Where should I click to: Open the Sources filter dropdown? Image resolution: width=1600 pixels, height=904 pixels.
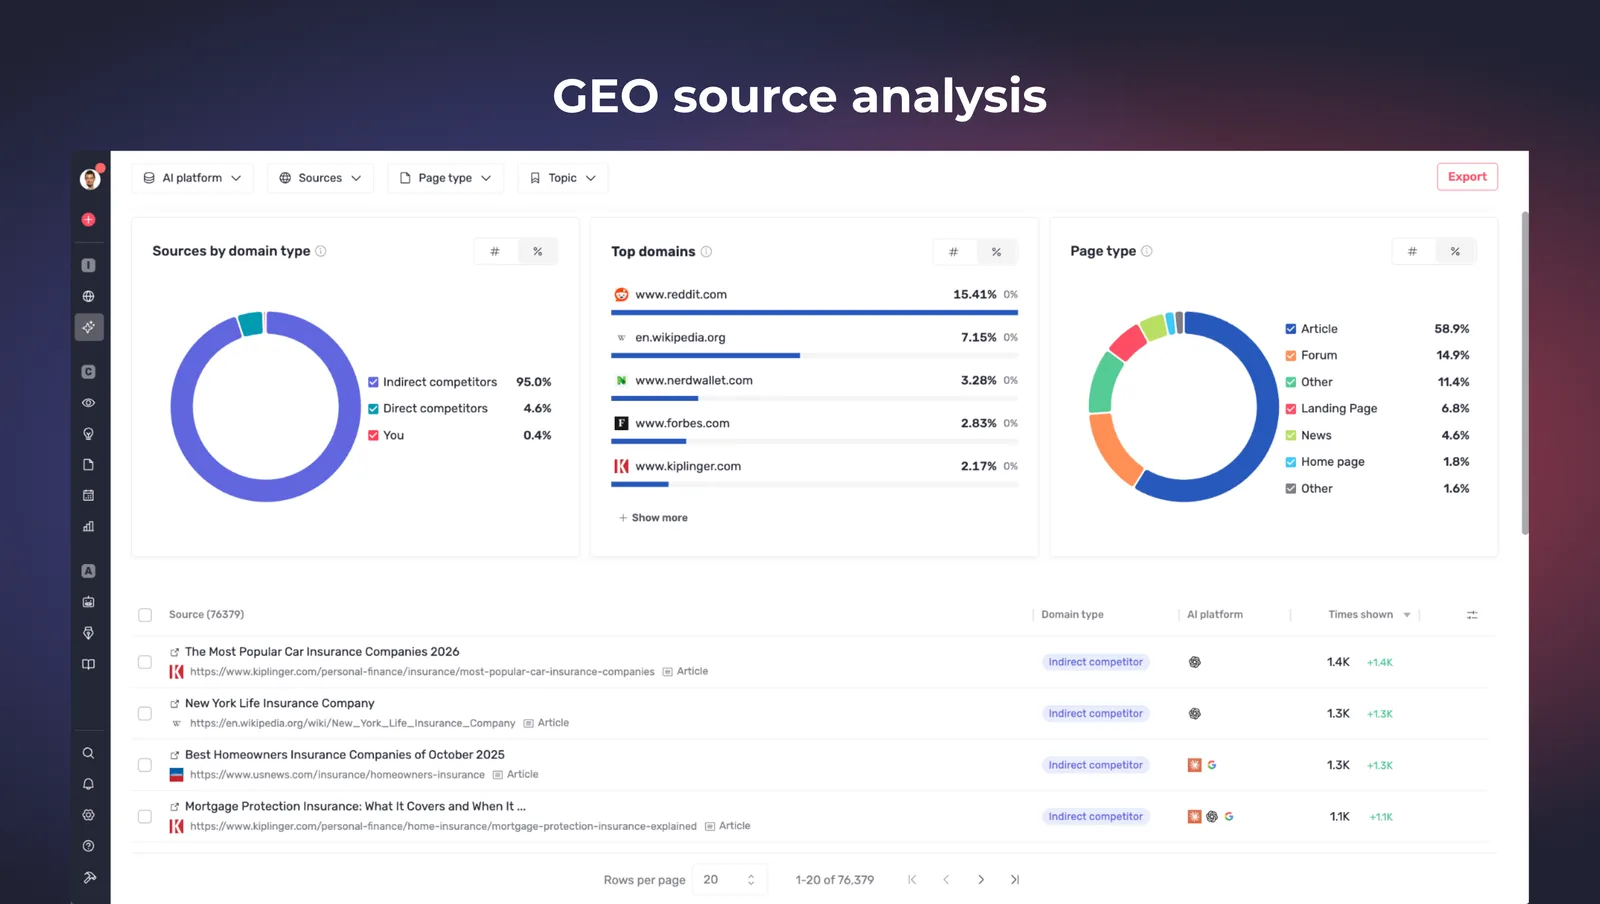[x=320, y=178]
